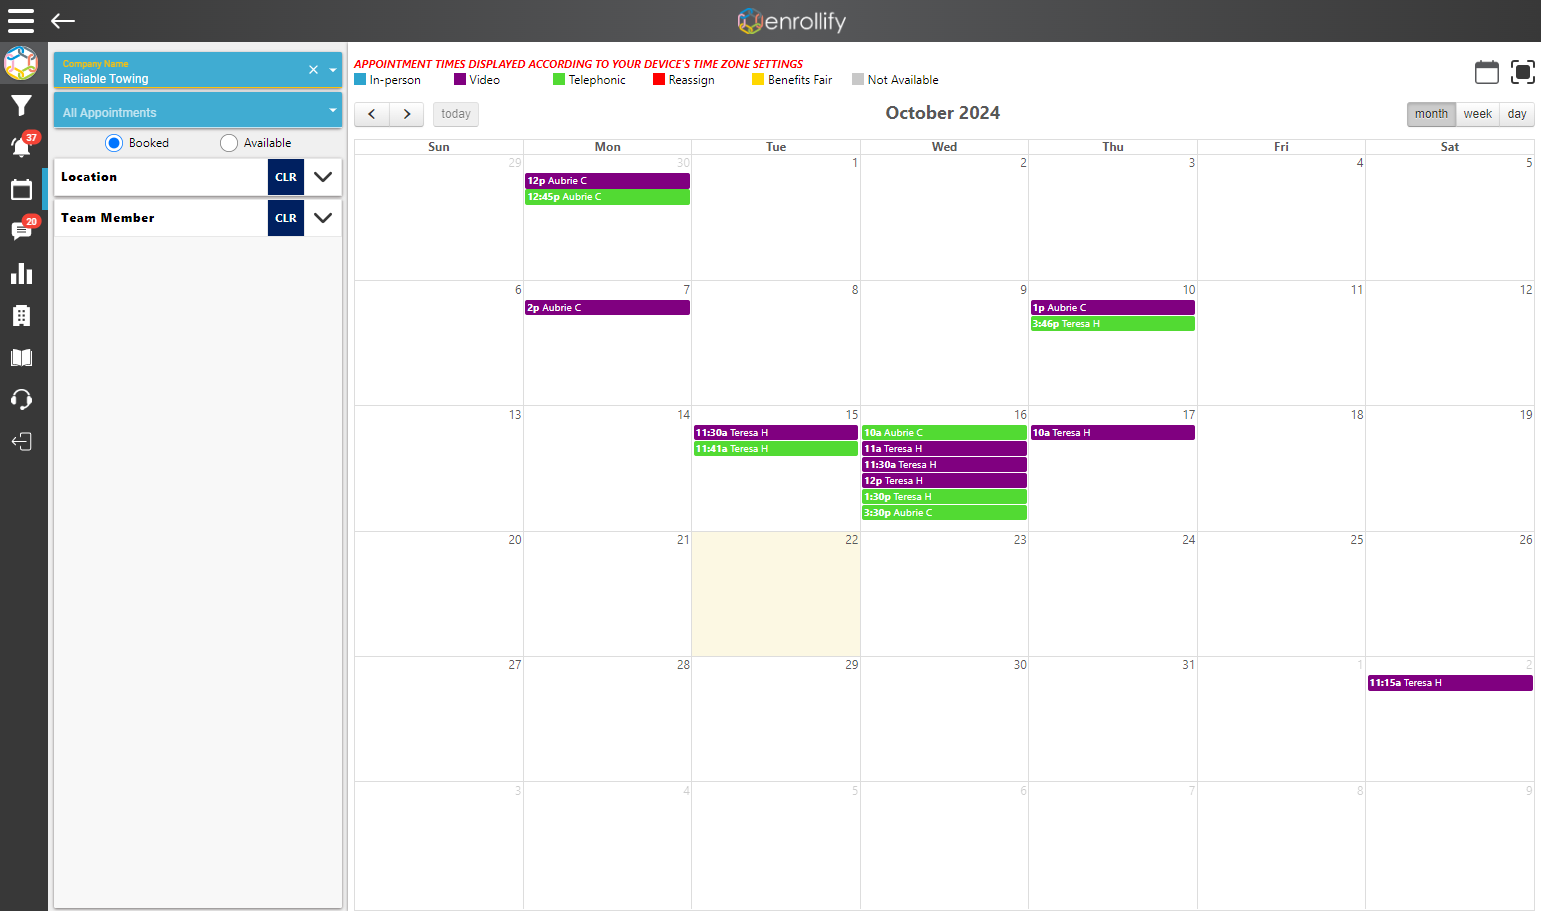1541x911 pixels.
Task: Open the All Appointments dropdown
Action: click(198, 111)
